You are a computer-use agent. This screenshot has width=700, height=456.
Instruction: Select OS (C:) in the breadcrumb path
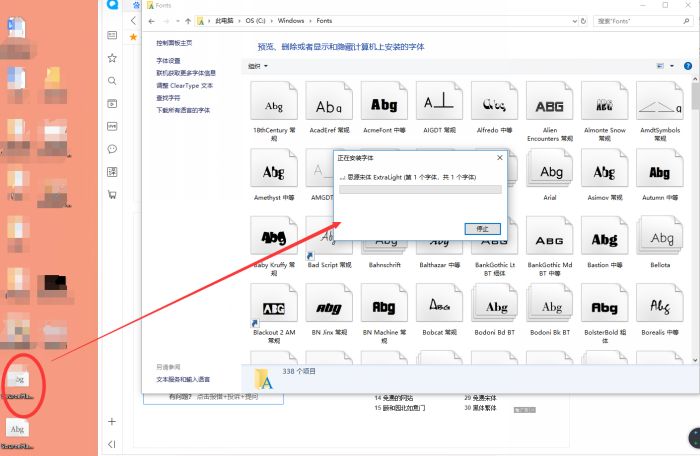255,21
